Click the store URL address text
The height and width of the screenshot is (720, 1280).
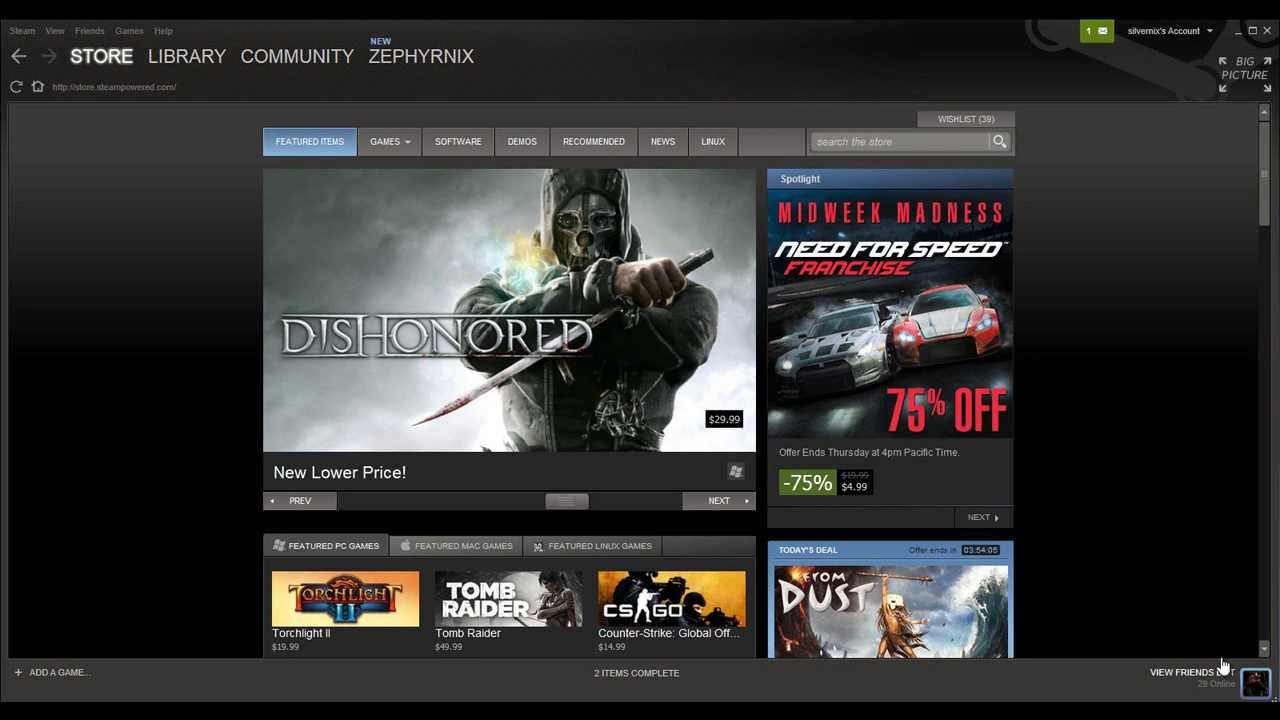114,87
